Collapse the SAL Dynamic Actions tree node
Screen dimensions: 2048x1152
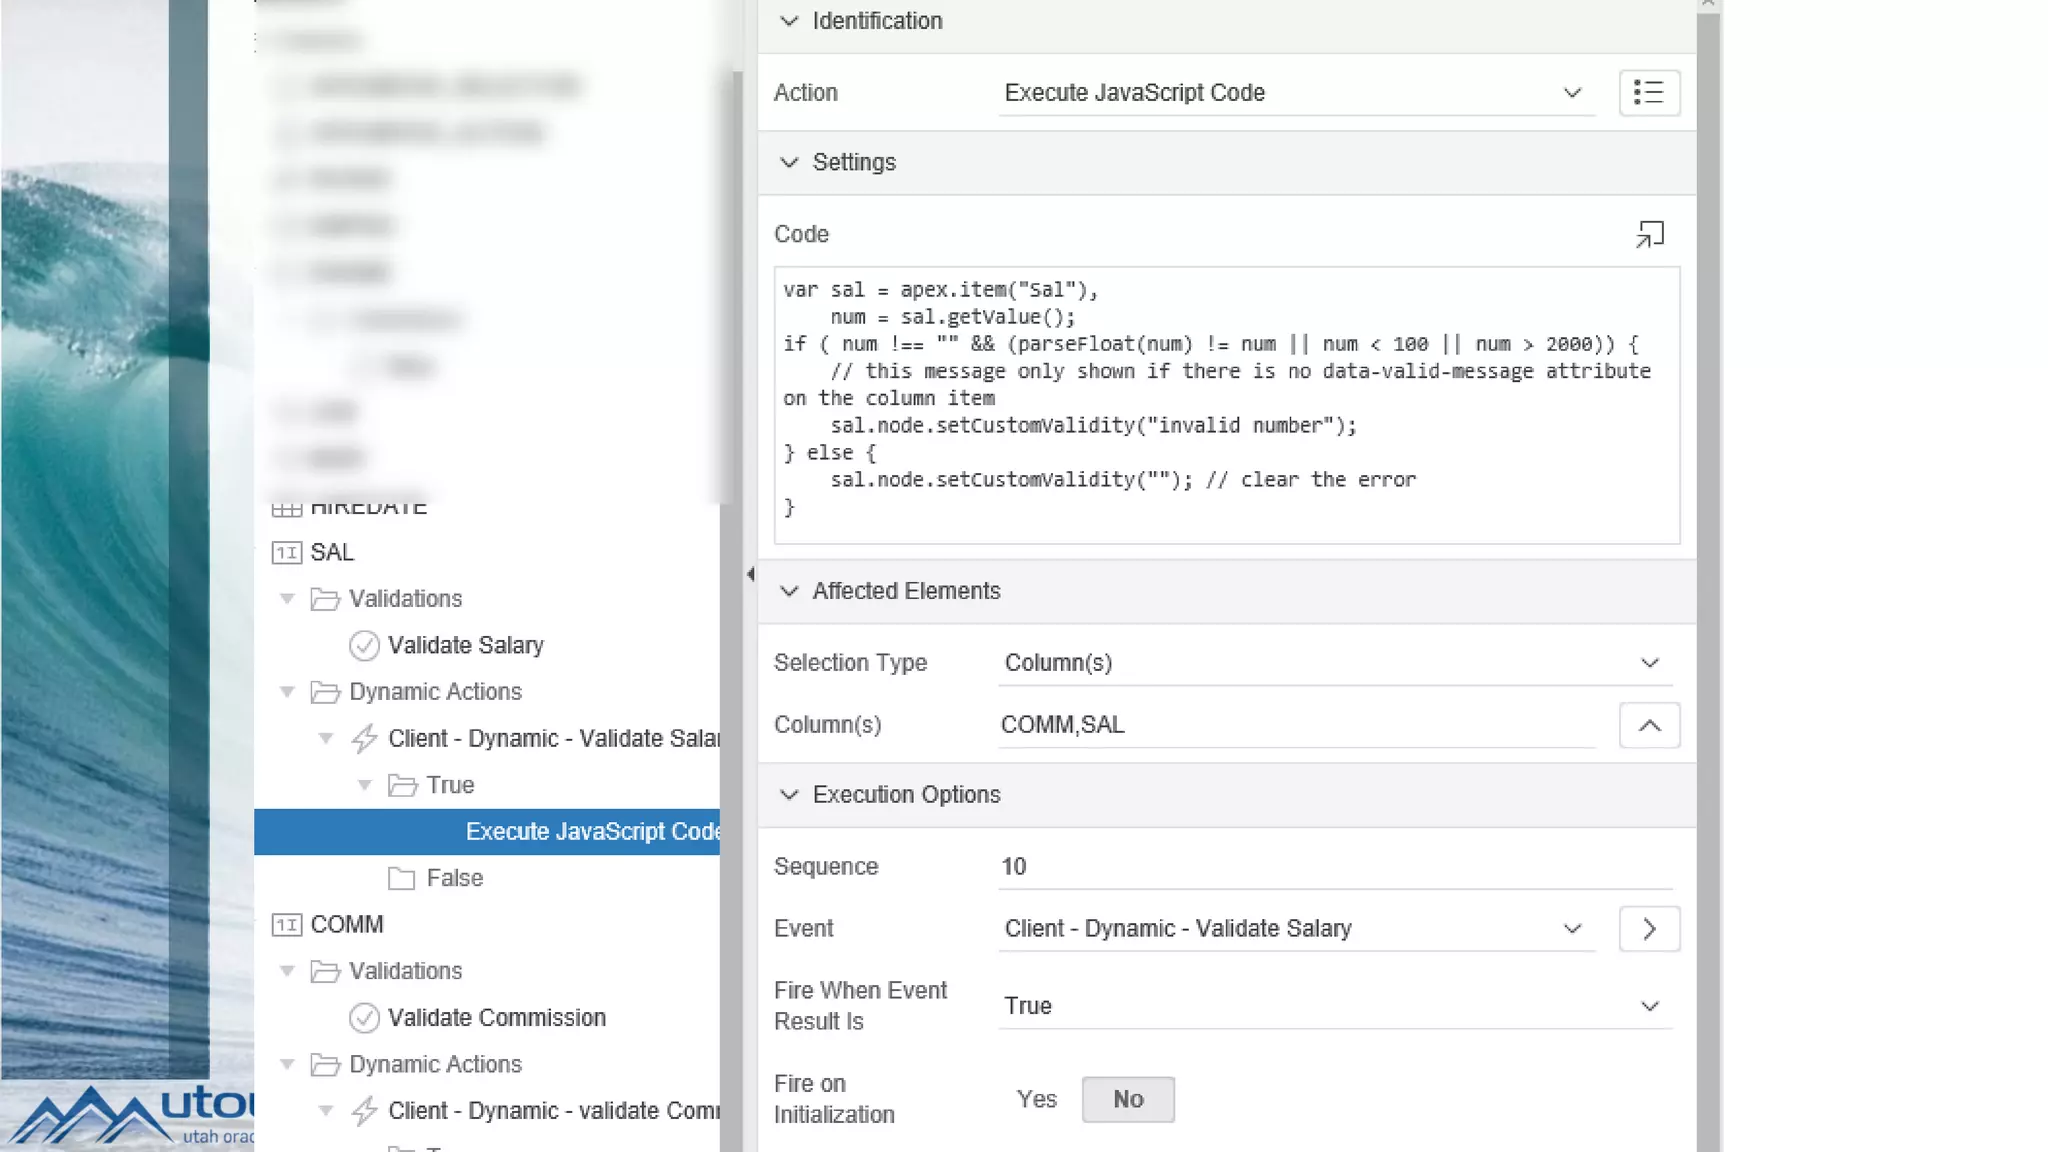pos(287,692)
